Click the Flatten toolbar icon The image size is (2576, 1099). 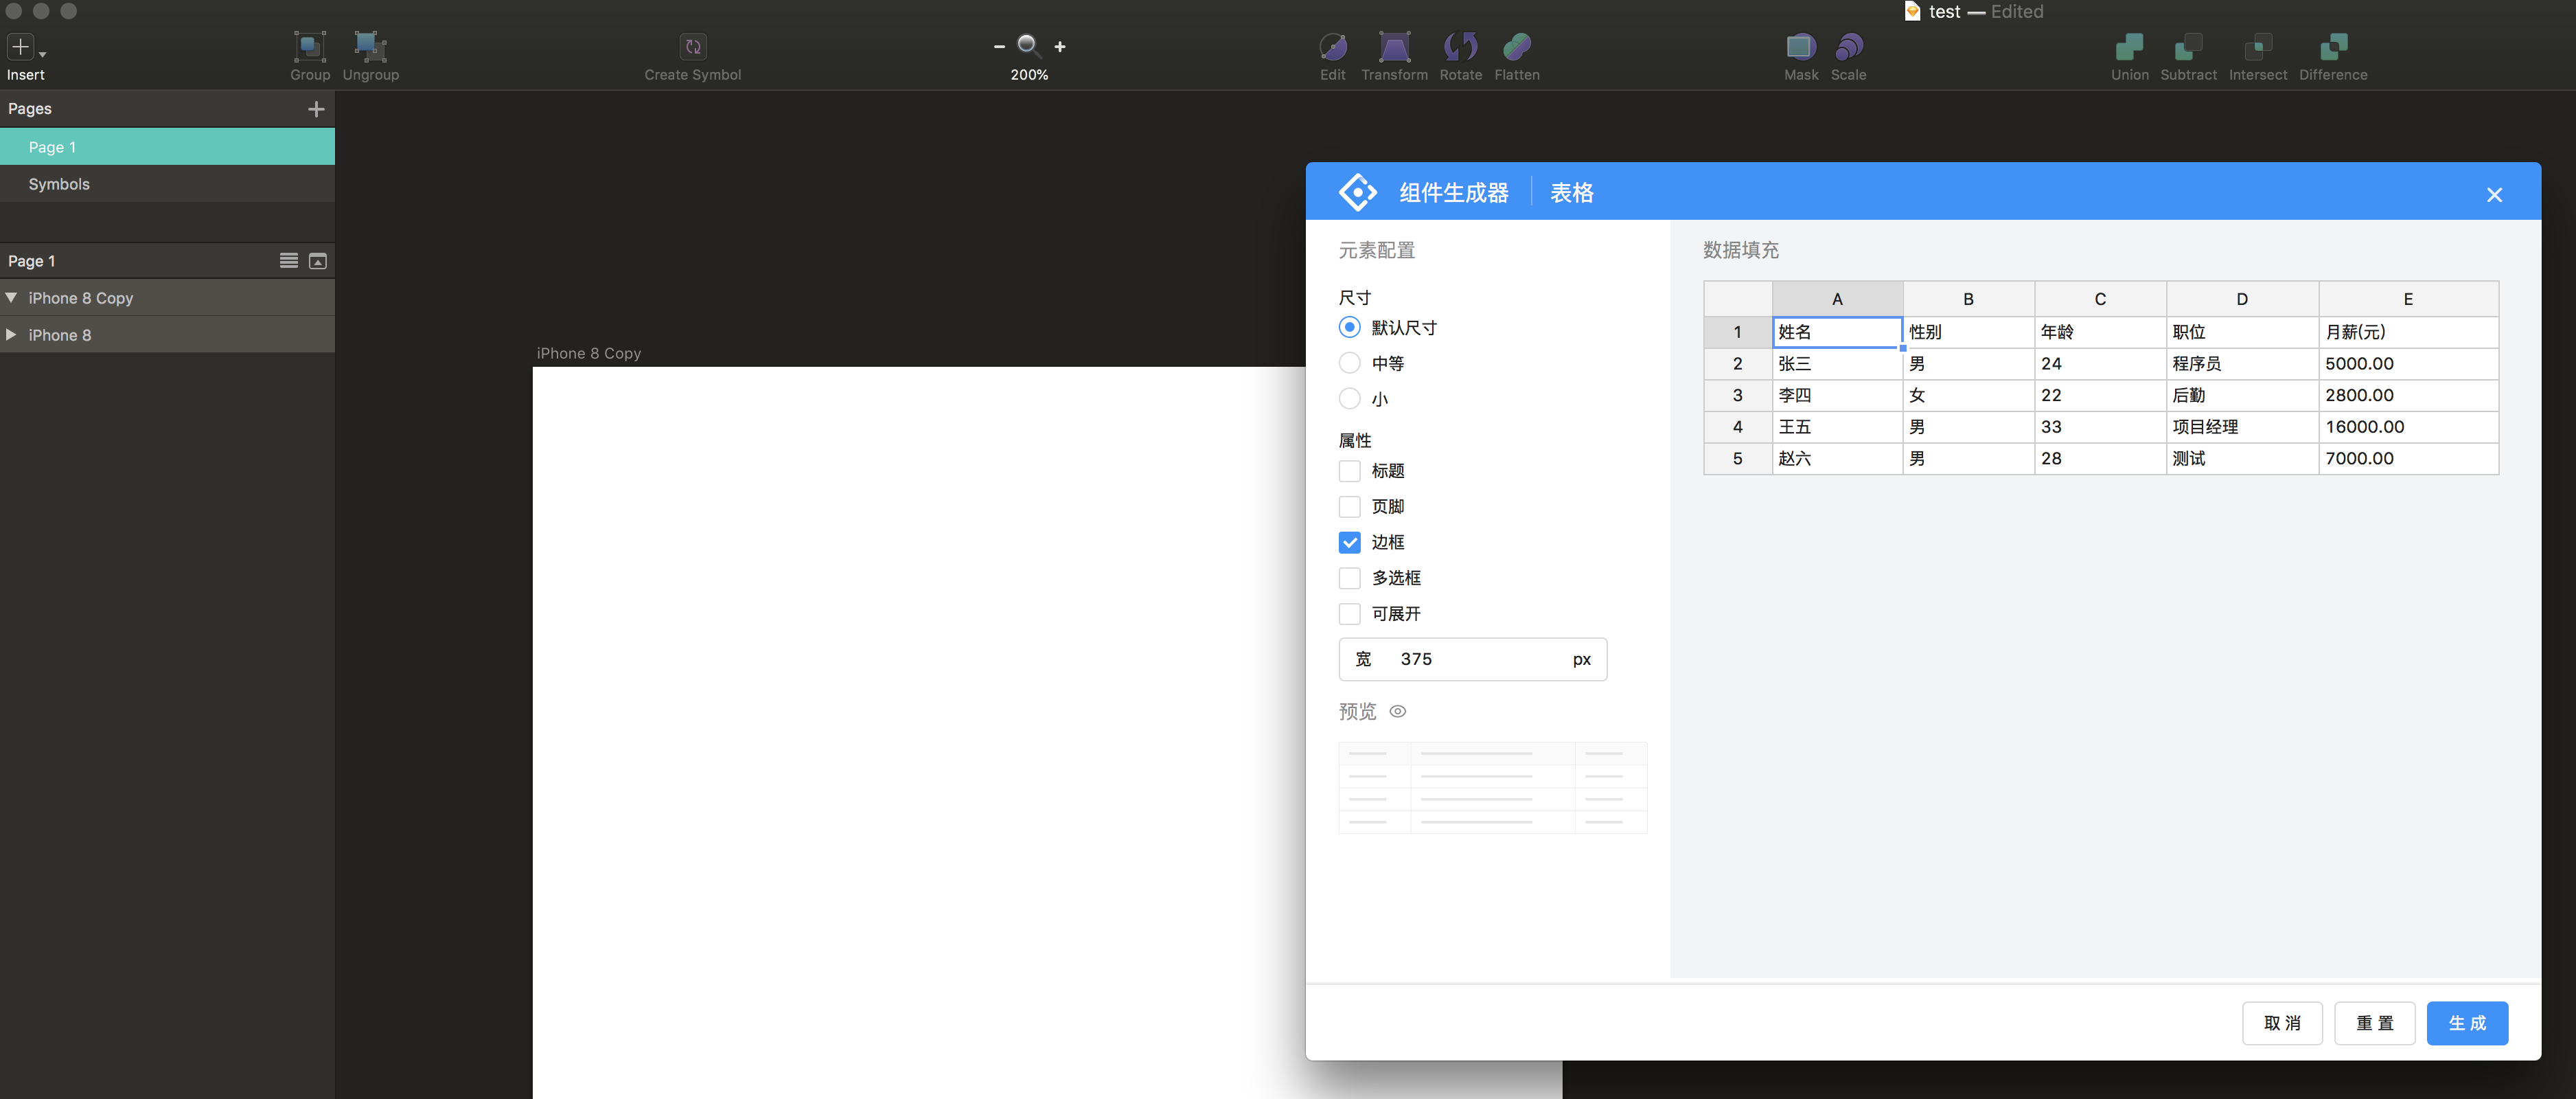click(1516, 47)
